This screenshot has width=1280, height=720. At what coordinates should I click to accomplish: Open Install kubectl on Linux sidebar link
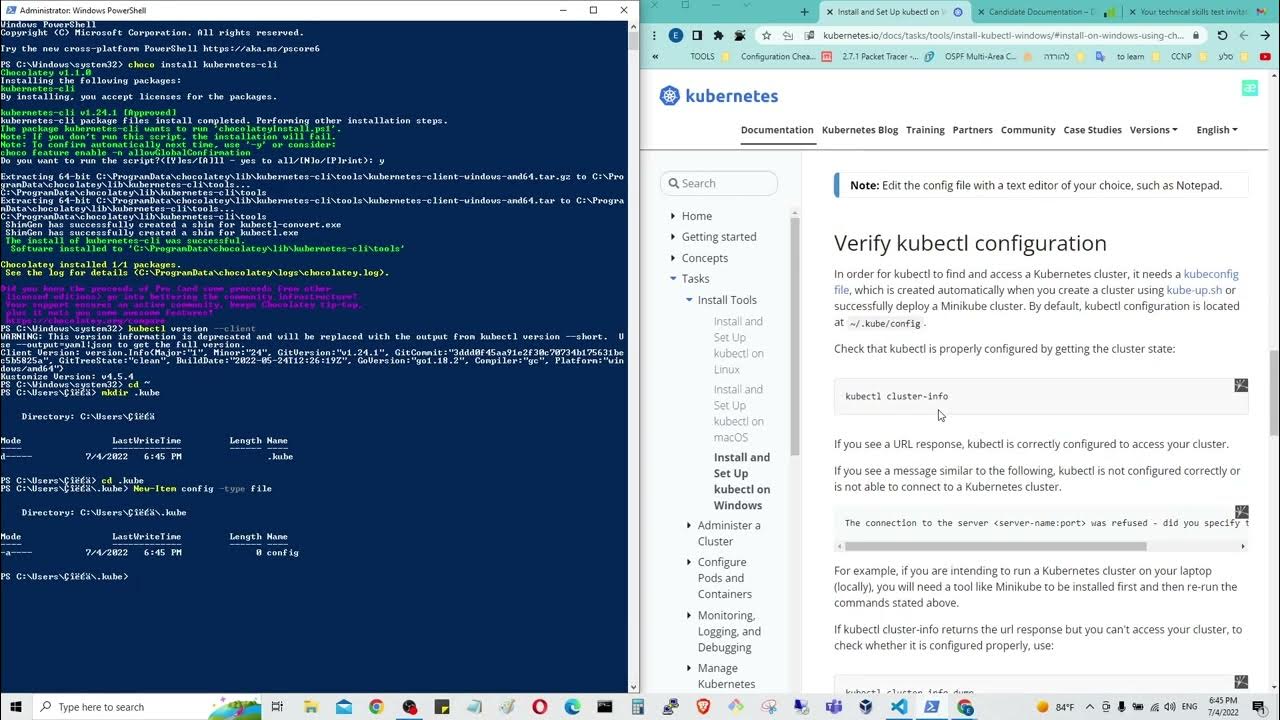point(739,345)
